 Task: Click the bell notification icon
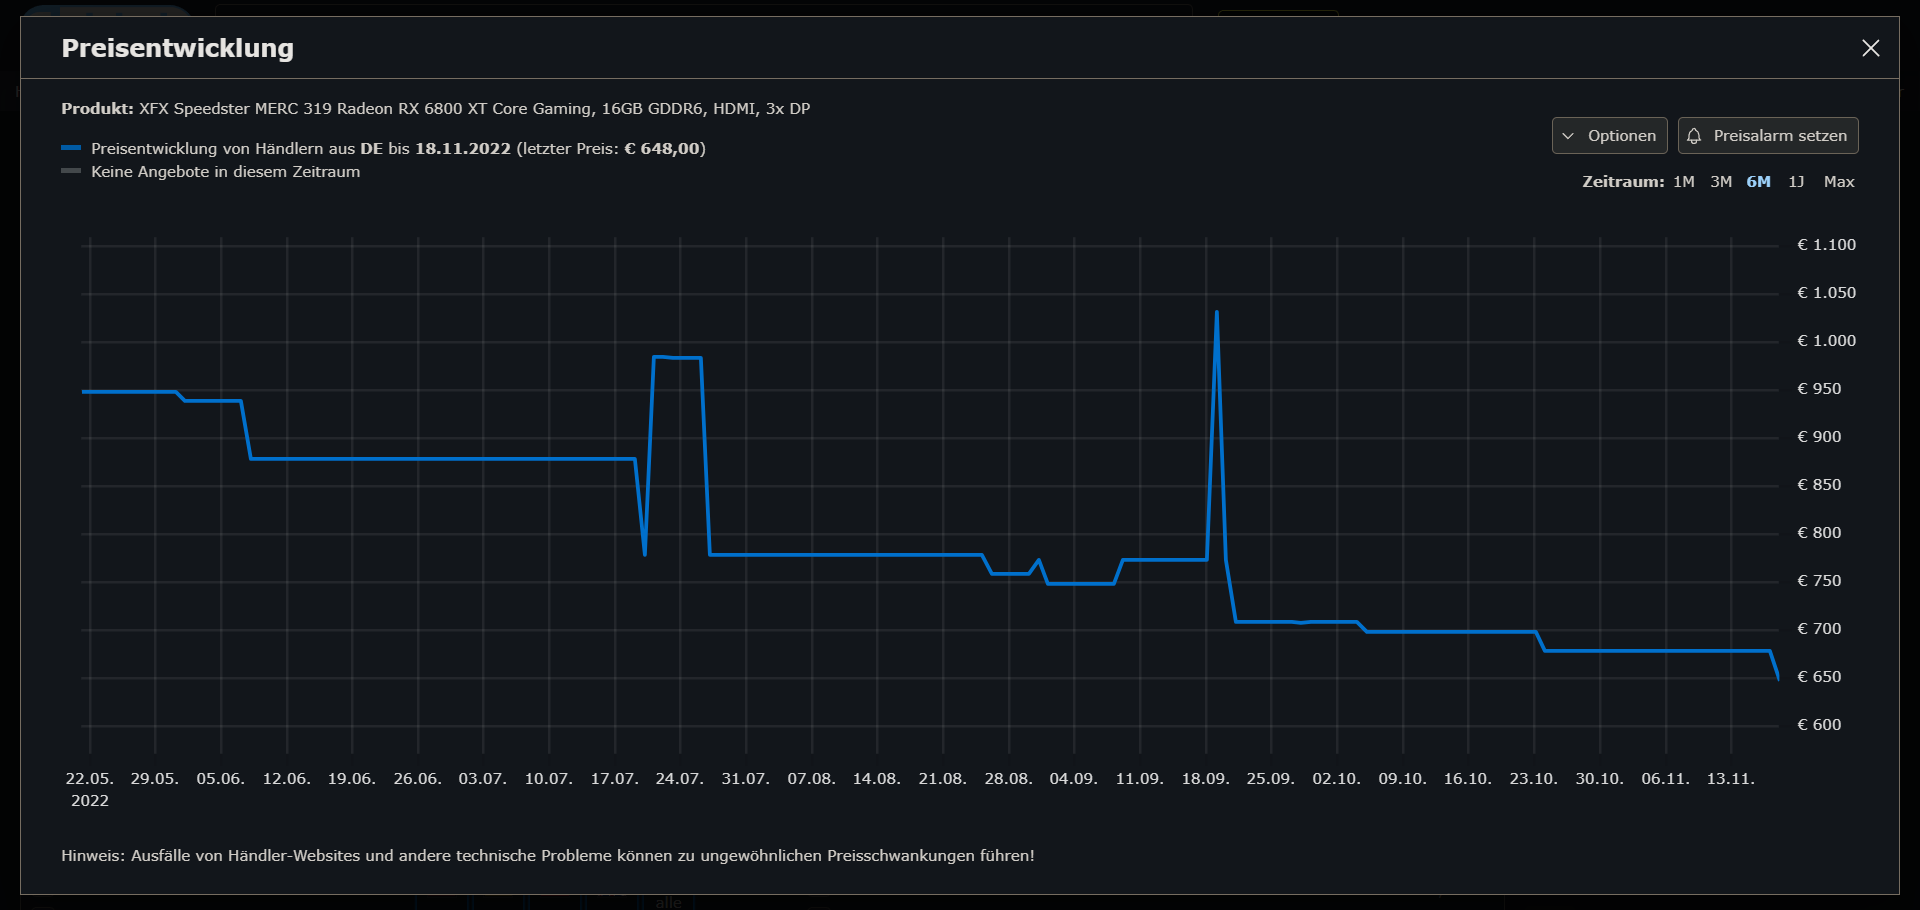coord(1694,135)
